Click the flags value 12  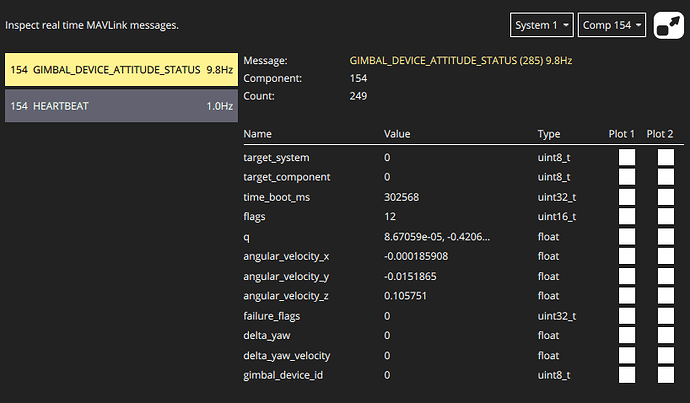[389, 216]
